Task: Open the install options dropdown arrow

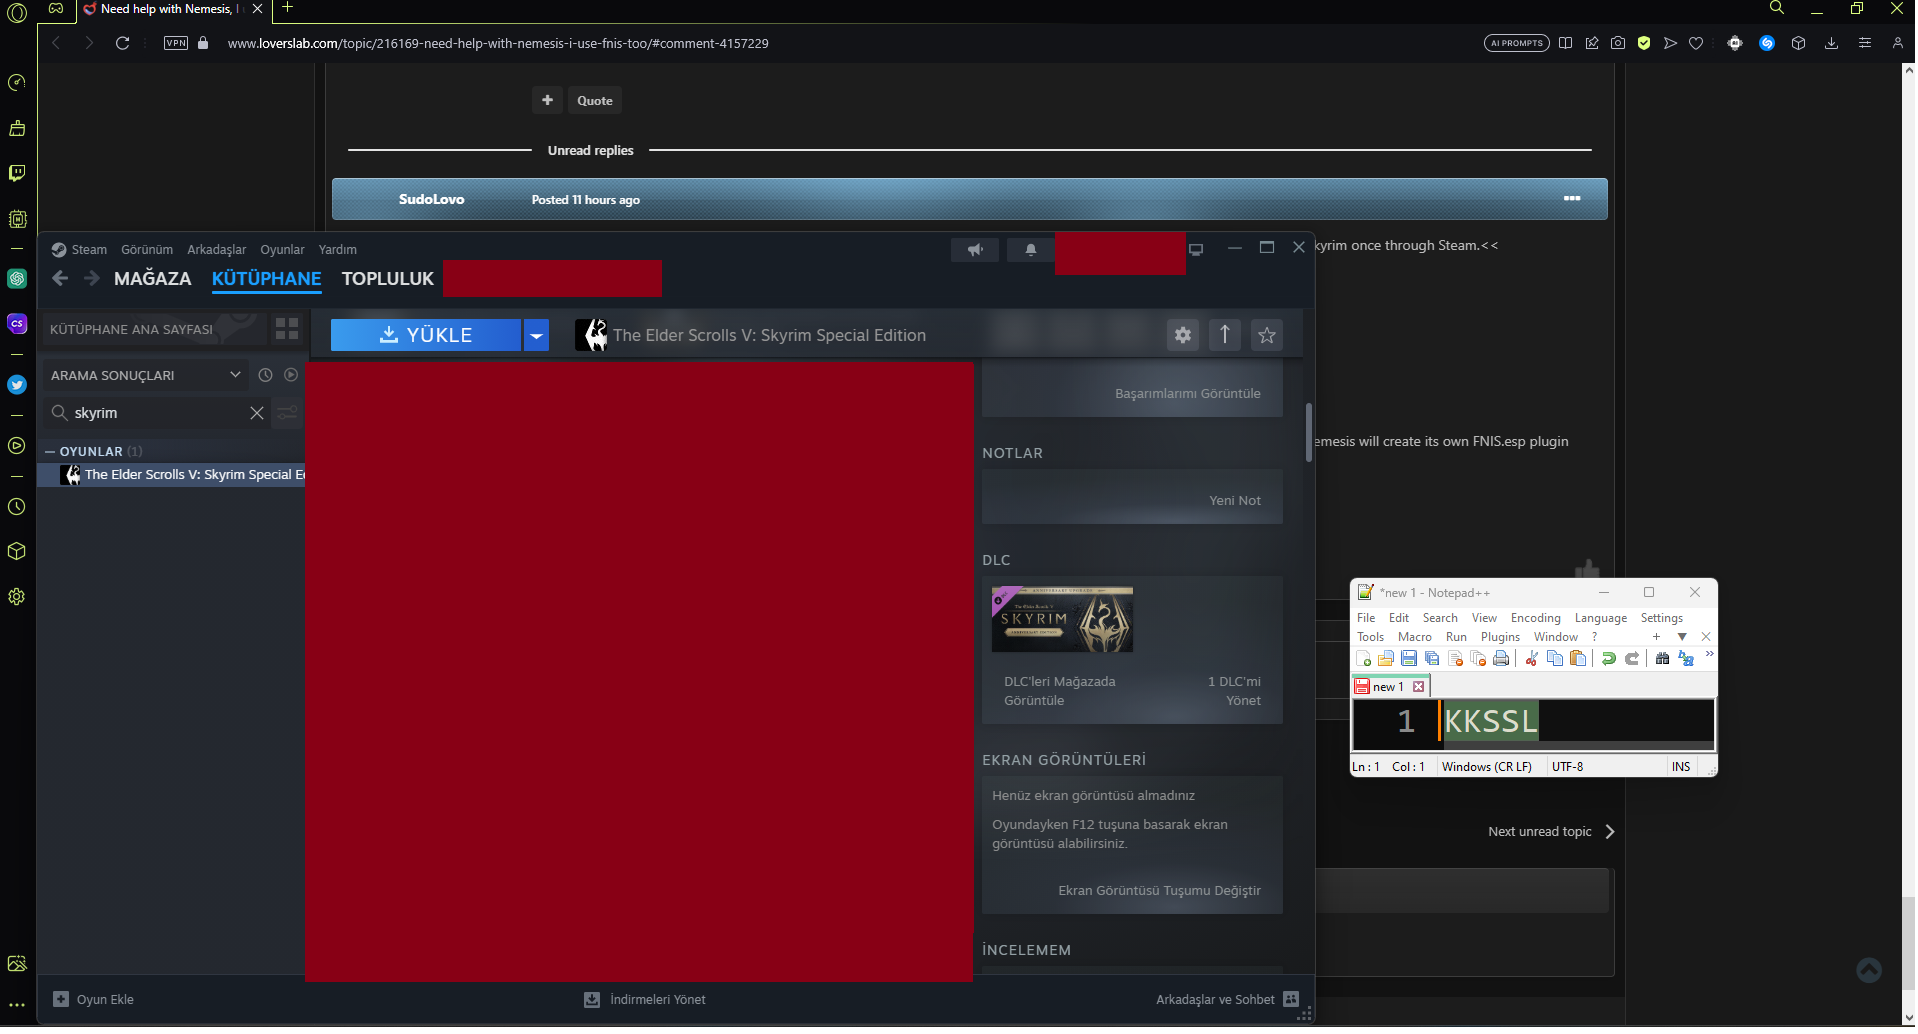Action: coord(537,336)
